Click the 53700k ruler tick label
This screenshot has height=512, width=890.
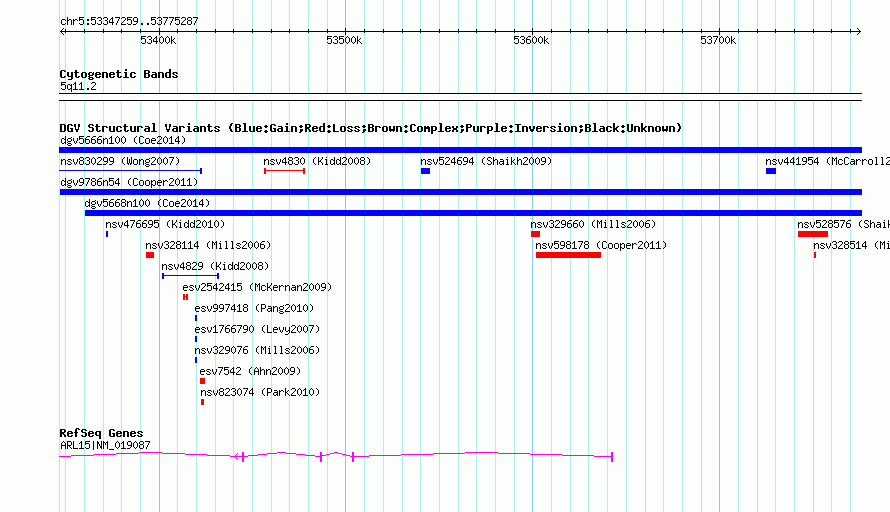[x=718, y=40]
